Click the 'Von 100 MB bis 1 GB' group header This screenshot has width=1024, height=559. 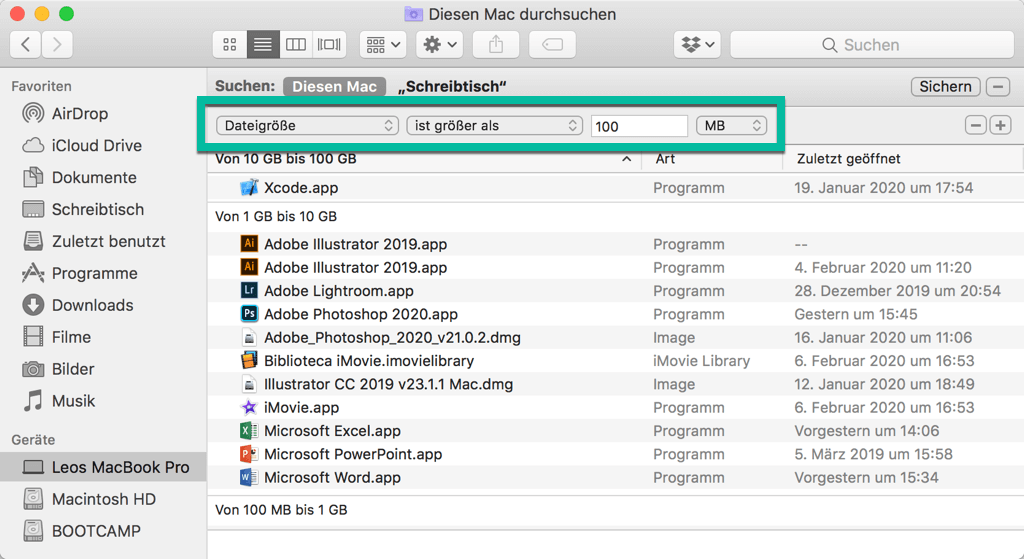[x=281, y=510]
